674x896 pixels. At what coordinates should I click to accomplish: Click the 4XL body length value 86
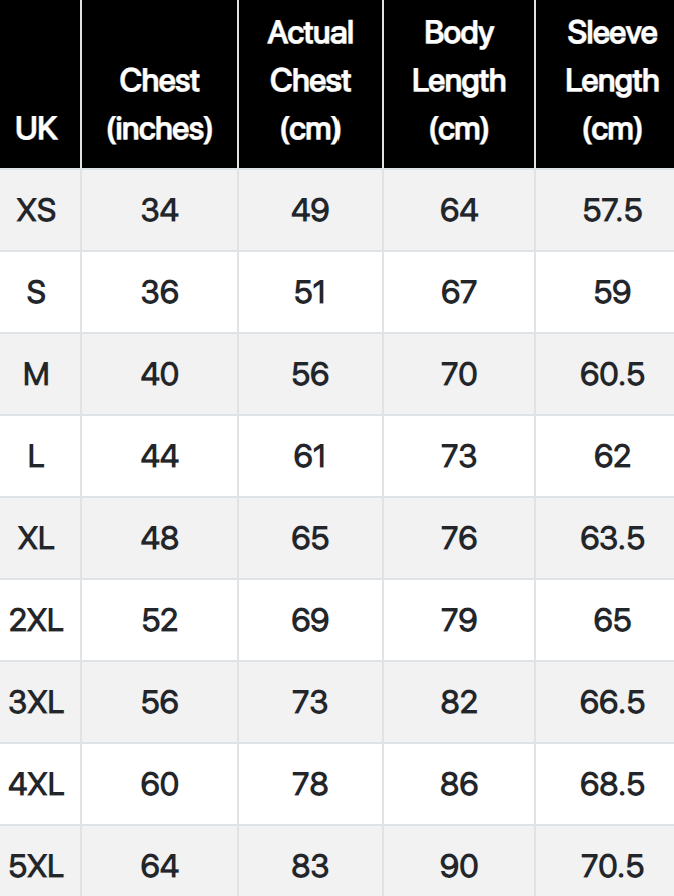click(x=459, y=784)
